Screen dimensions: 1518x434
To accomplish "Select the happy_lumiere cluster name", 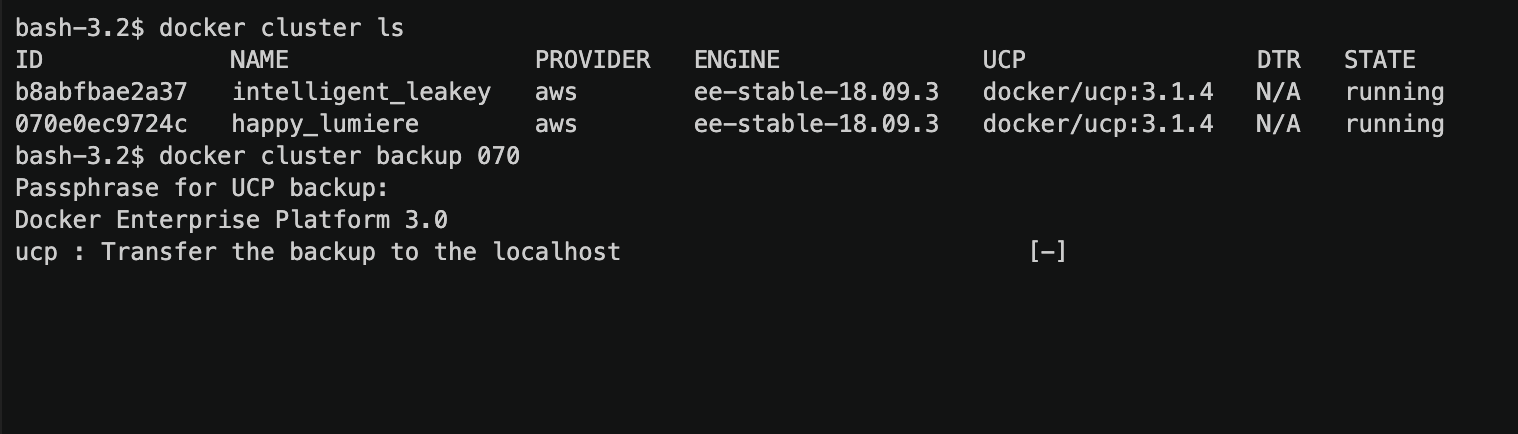I will (x=325, y=124).
